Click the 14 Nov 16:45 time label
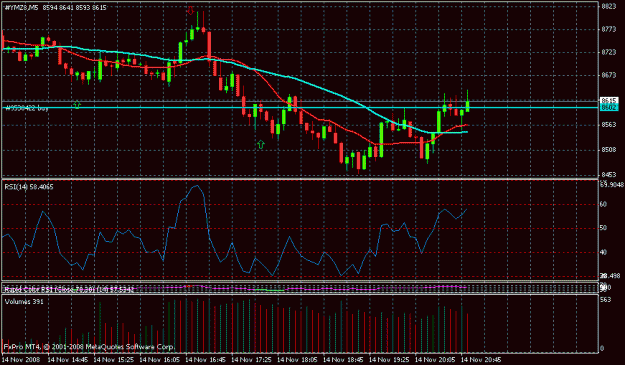The image size is (625, 365). (x=206, y=359)
